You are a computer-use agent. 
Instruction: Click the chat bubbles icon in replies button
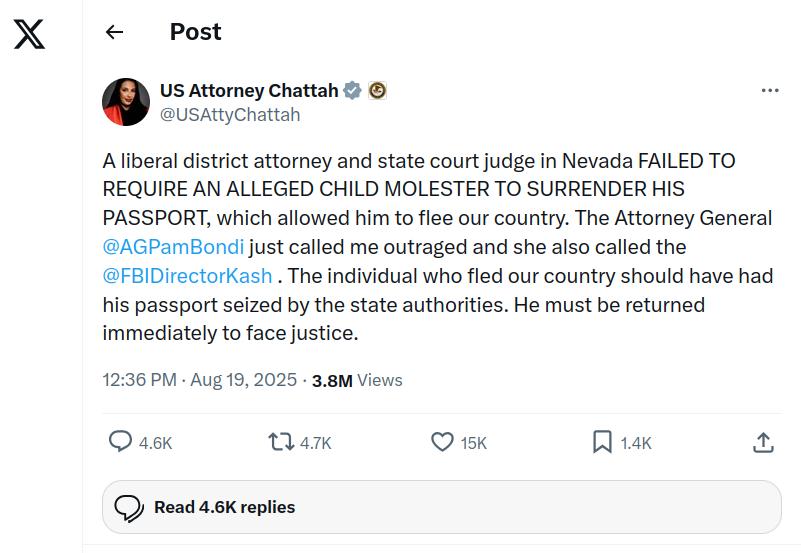pyautogui.click(x=129, y=507)
